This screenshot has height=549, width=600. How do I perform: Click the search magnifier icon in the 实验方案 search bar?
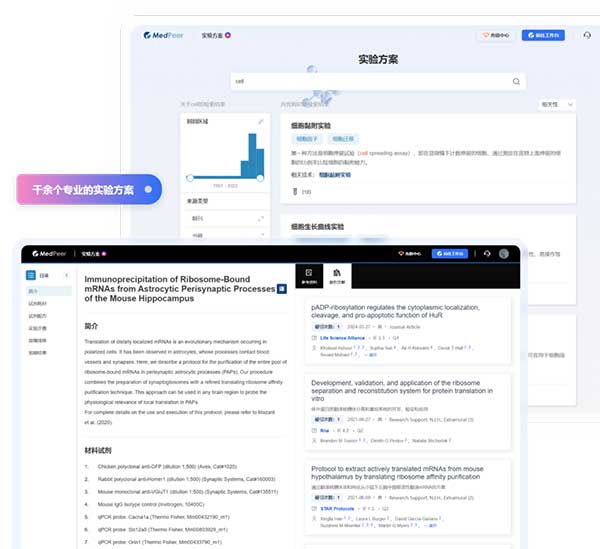(516, 82)
